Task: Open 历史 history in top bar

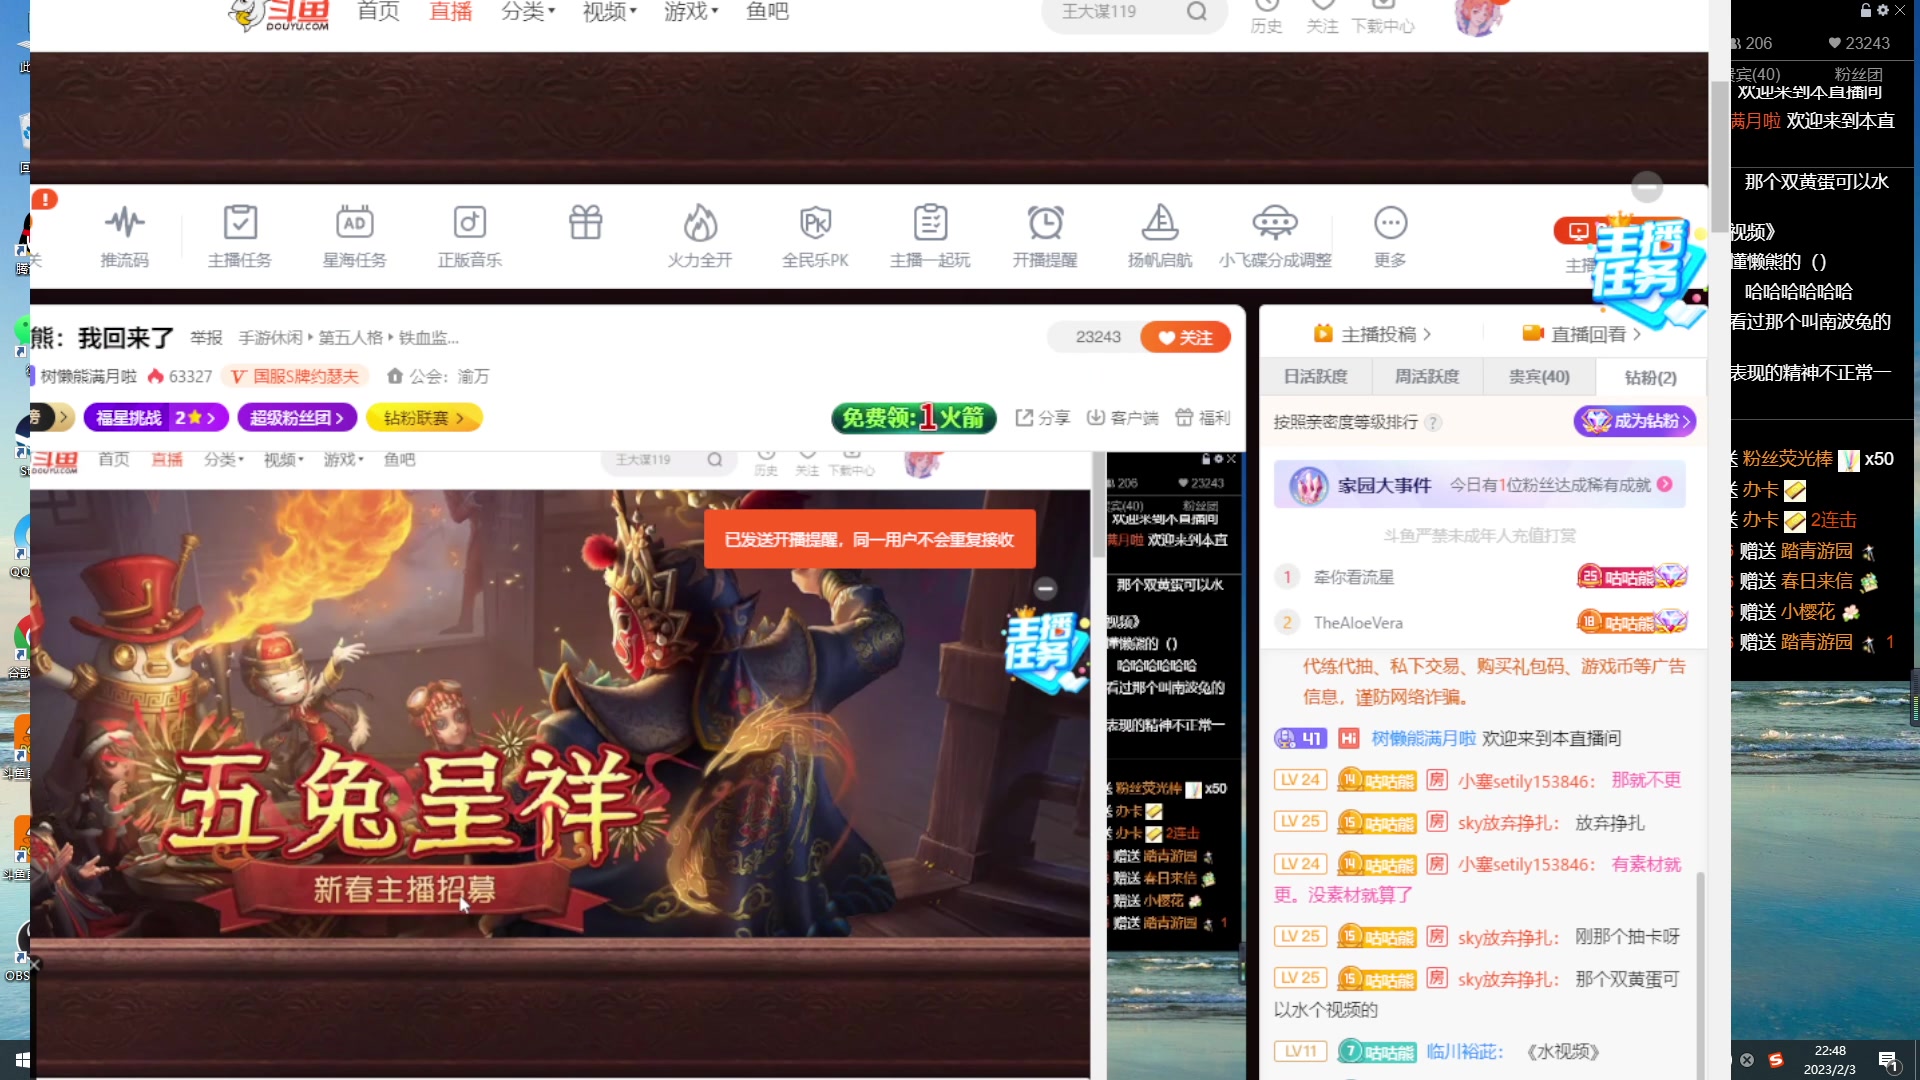Action: [1266, 17]
